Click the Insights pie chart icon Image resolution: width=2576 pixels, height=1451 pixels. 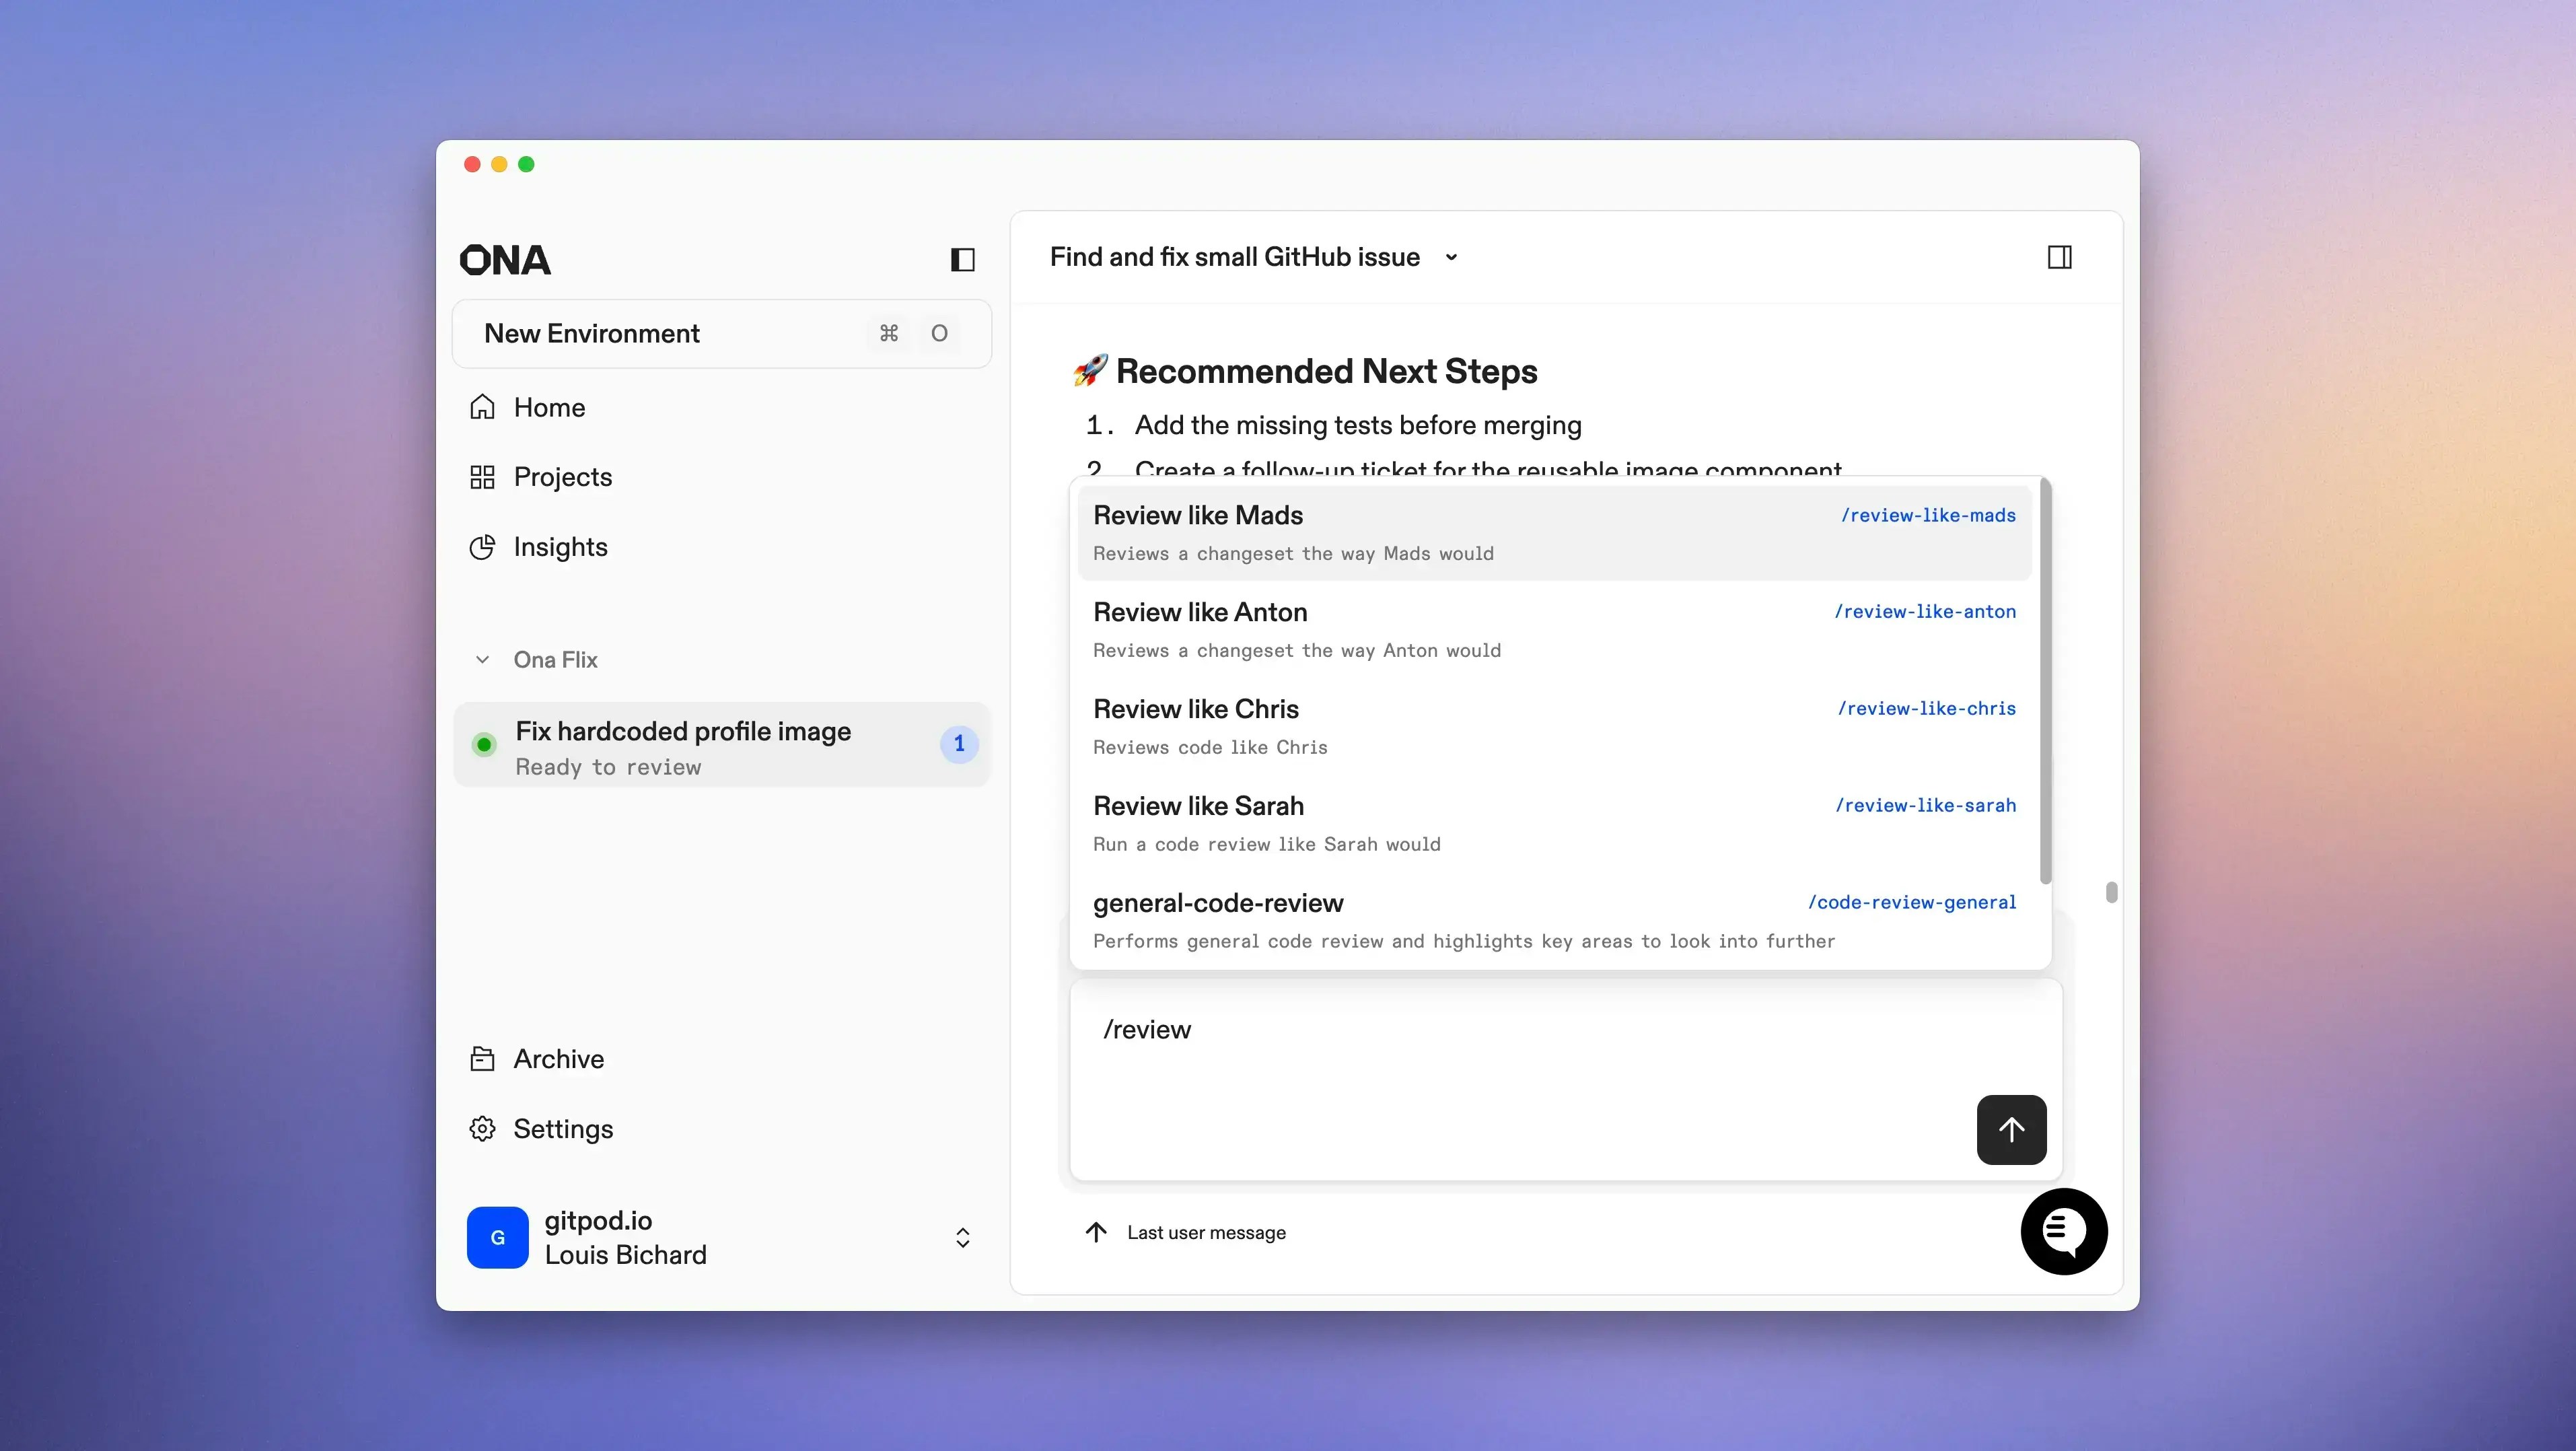tap(482, 547)
